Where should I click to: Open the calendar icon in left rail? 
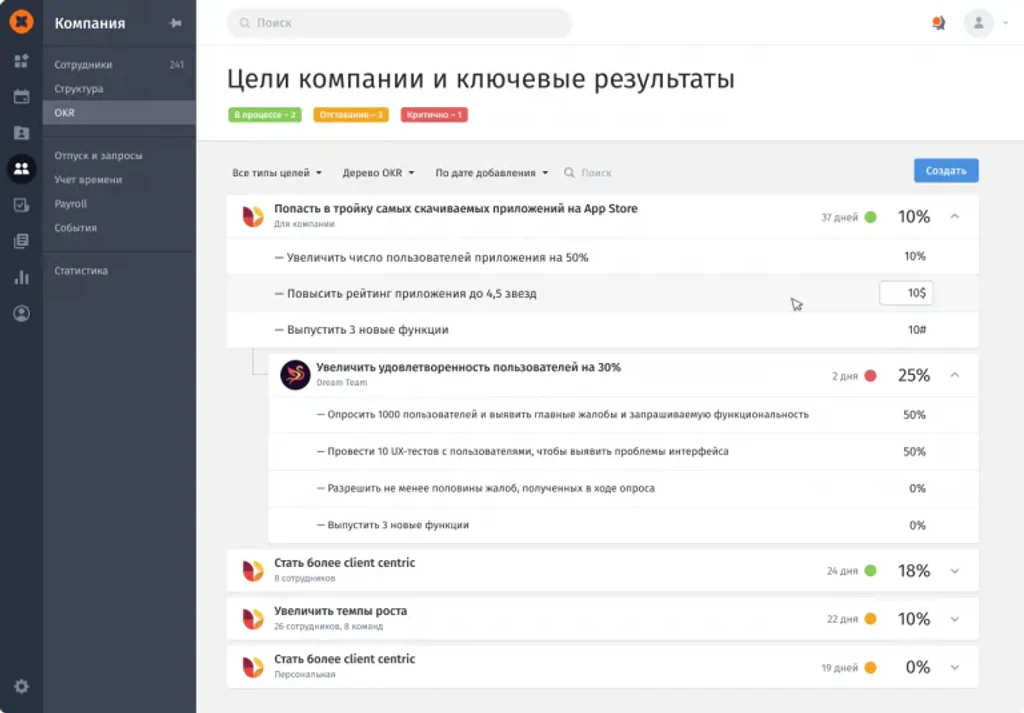(x=21, y=97)
